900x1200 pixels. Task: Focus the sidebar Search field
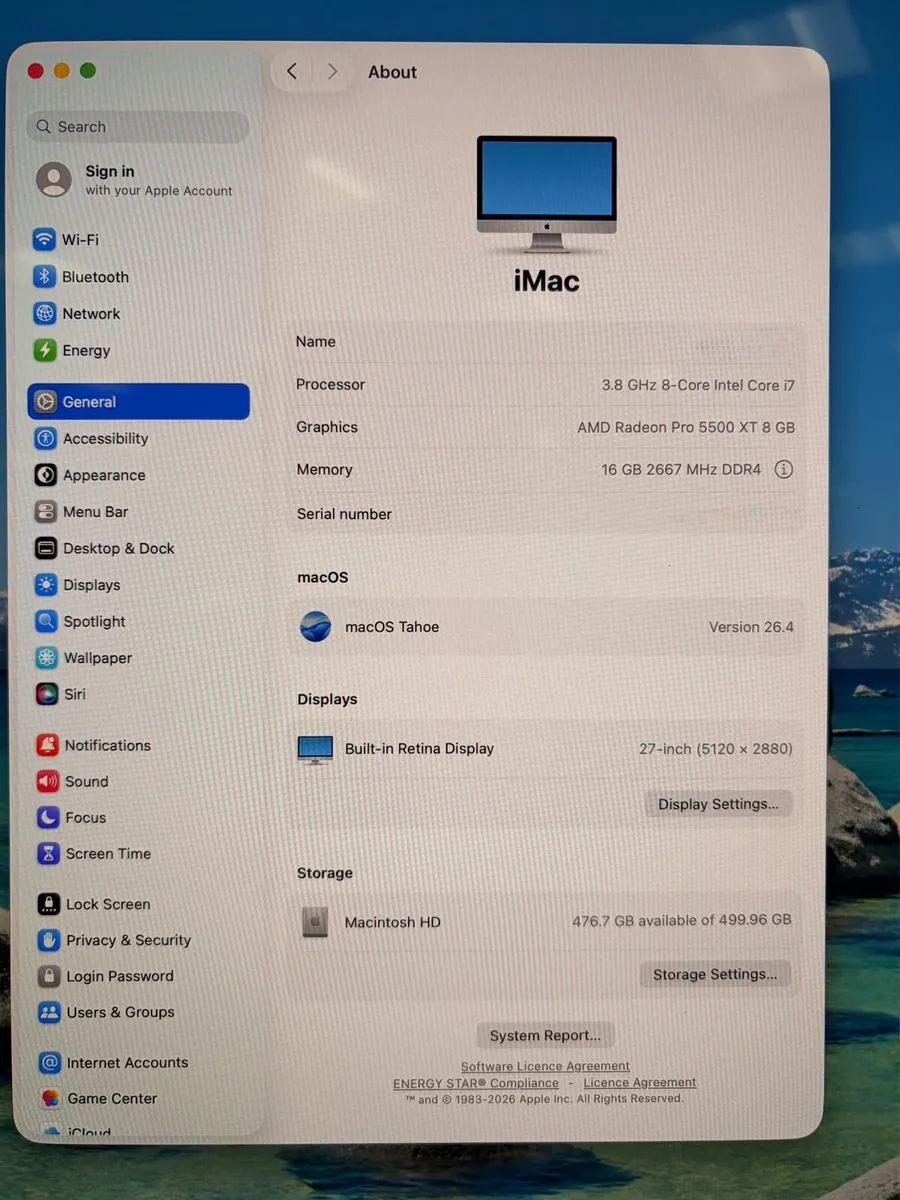click(138, 127)
